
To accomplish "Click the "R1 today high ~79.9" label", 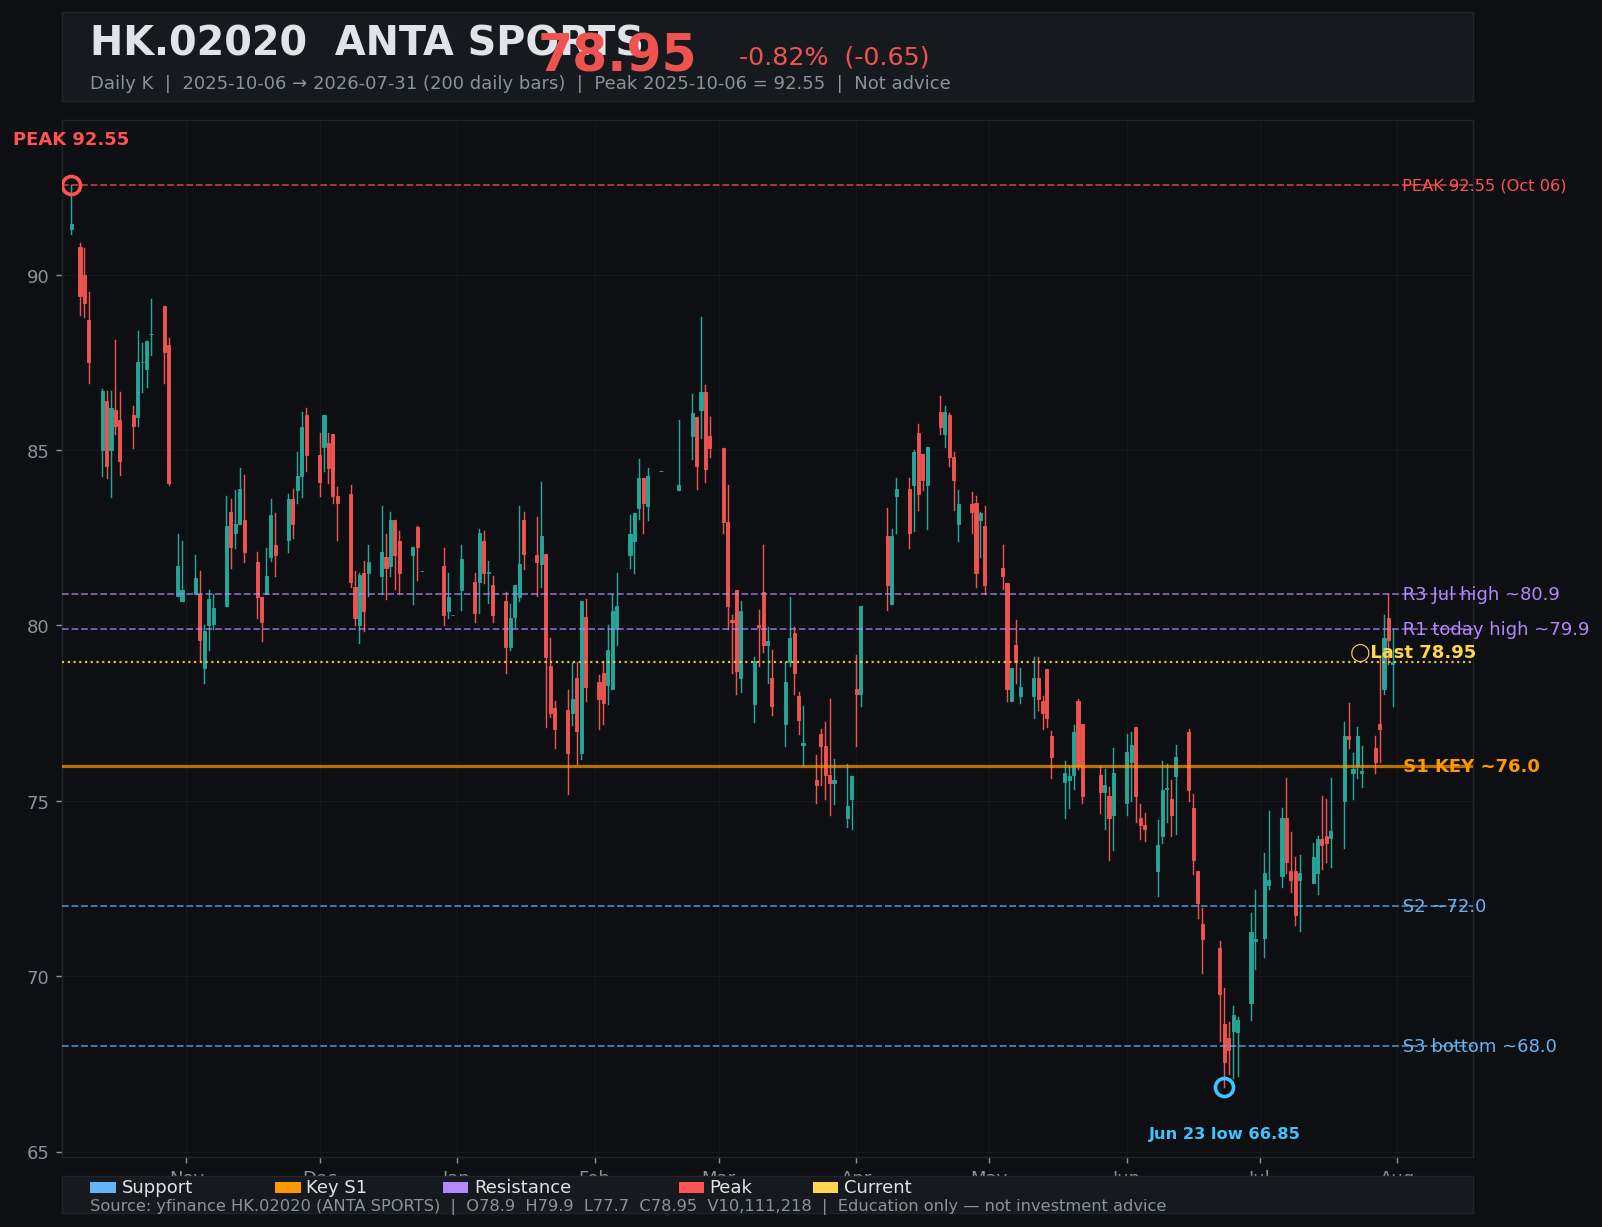I will (1495, 629).
